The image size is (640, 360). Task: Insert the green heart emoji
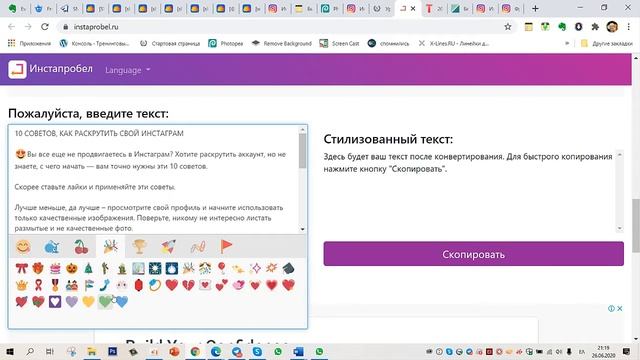(x=105, y=302)
